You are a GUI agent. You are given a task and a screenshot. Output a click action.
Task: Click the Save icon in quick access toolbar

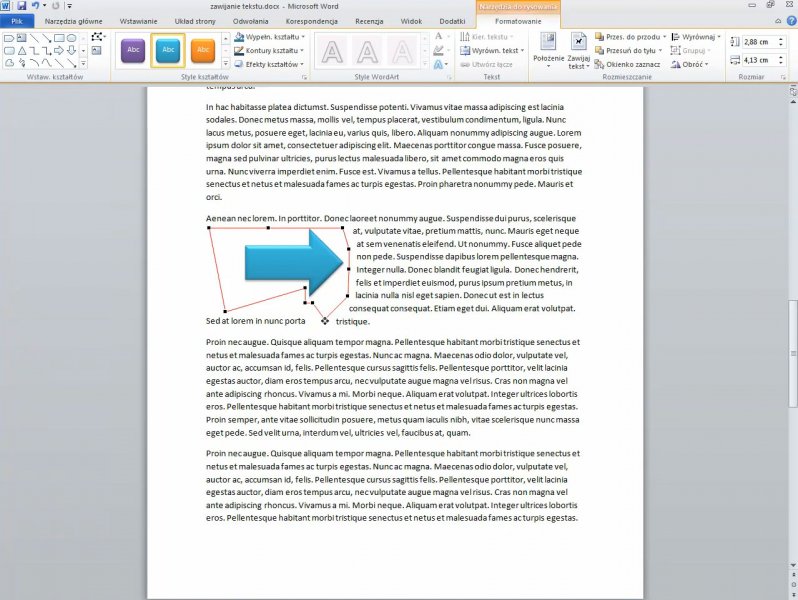click(x=20, y=6)
